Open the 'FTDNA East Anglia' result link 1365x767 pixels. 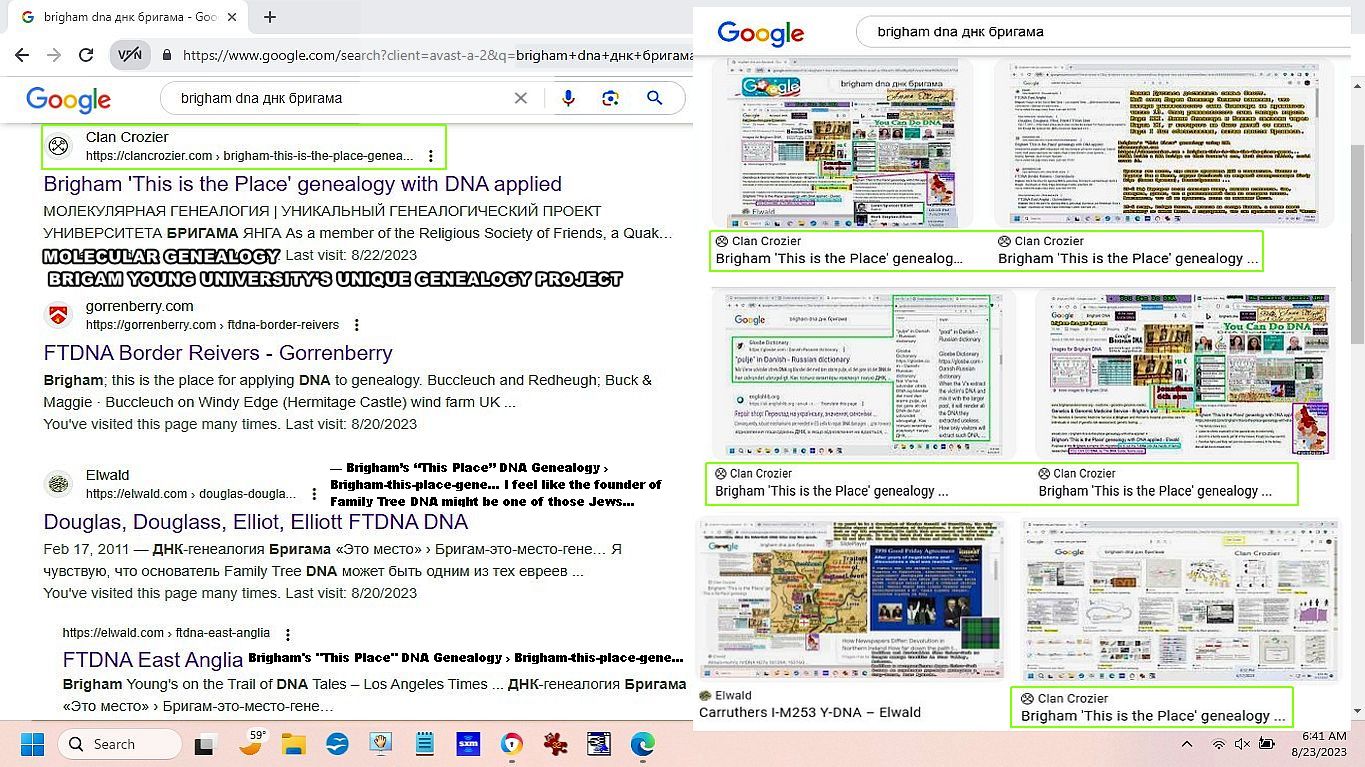click(152, 660)
